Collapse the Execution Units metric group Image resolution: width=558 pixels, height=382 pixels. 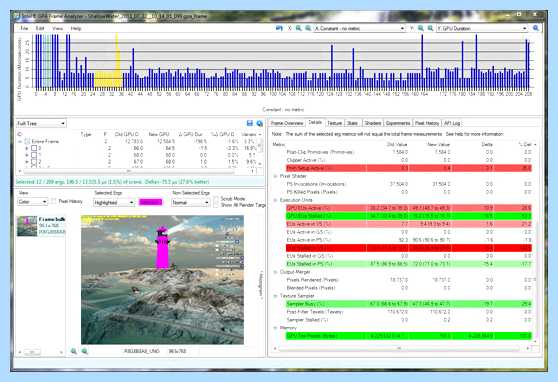coord(275,200)
